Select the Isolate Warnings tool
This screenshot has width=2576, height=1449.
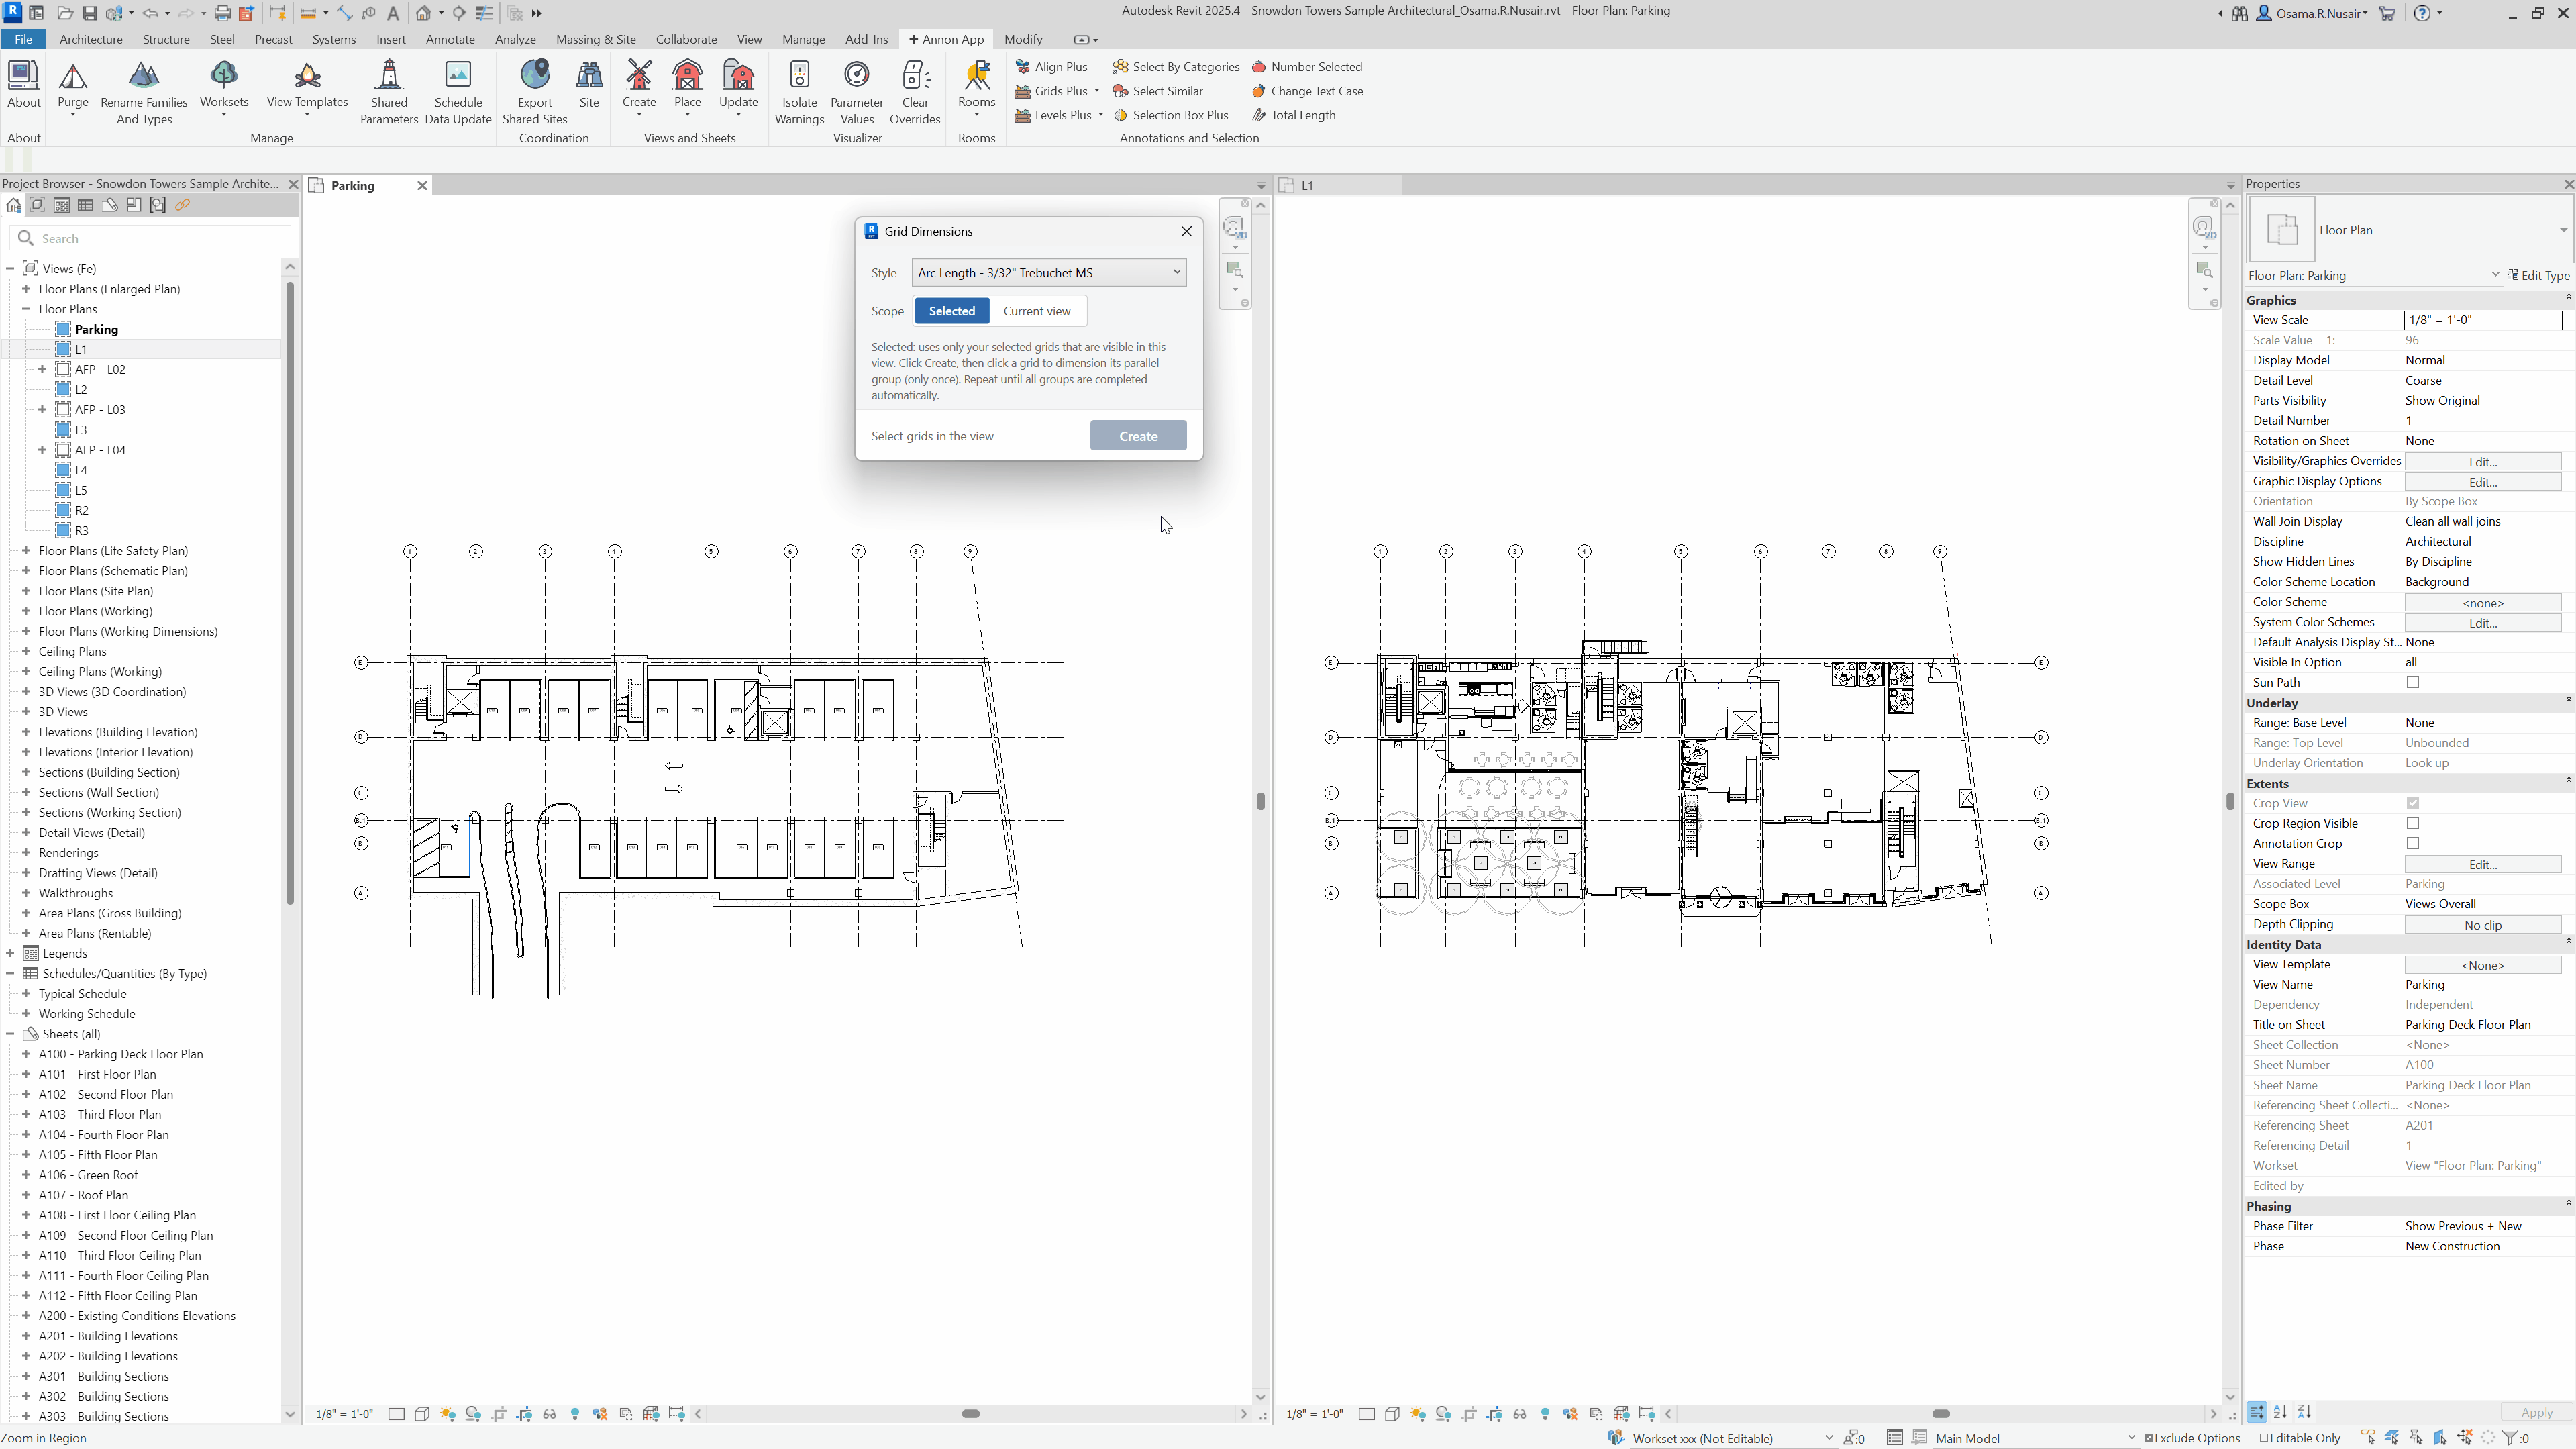tap(799, 92)
